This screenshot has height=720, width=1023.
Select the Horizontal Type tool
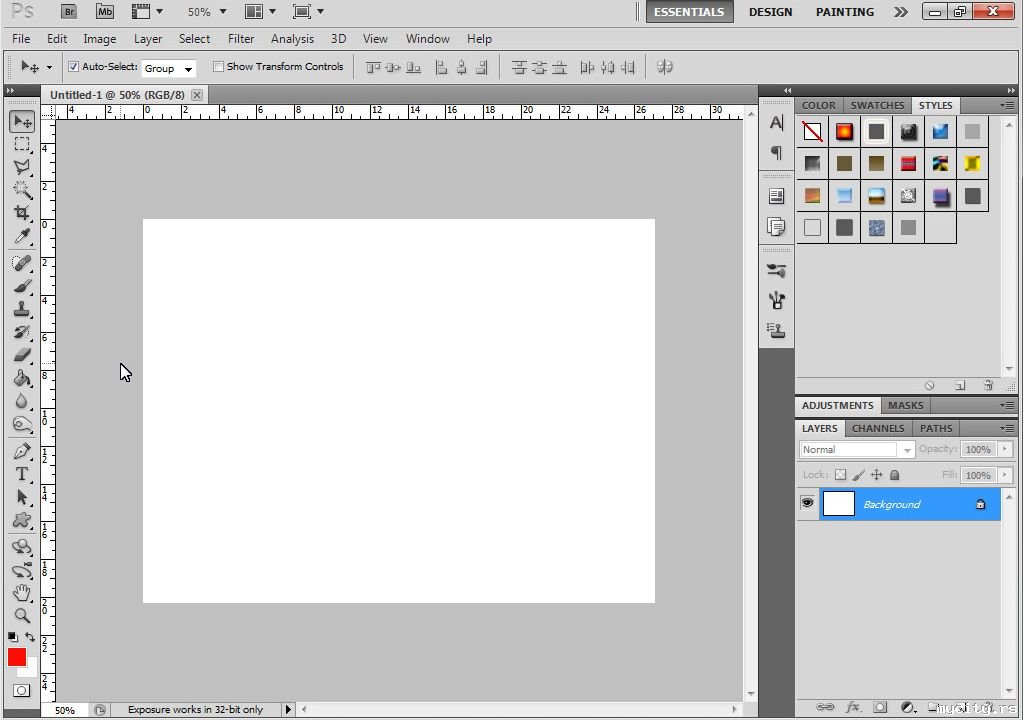click(22, 474)
